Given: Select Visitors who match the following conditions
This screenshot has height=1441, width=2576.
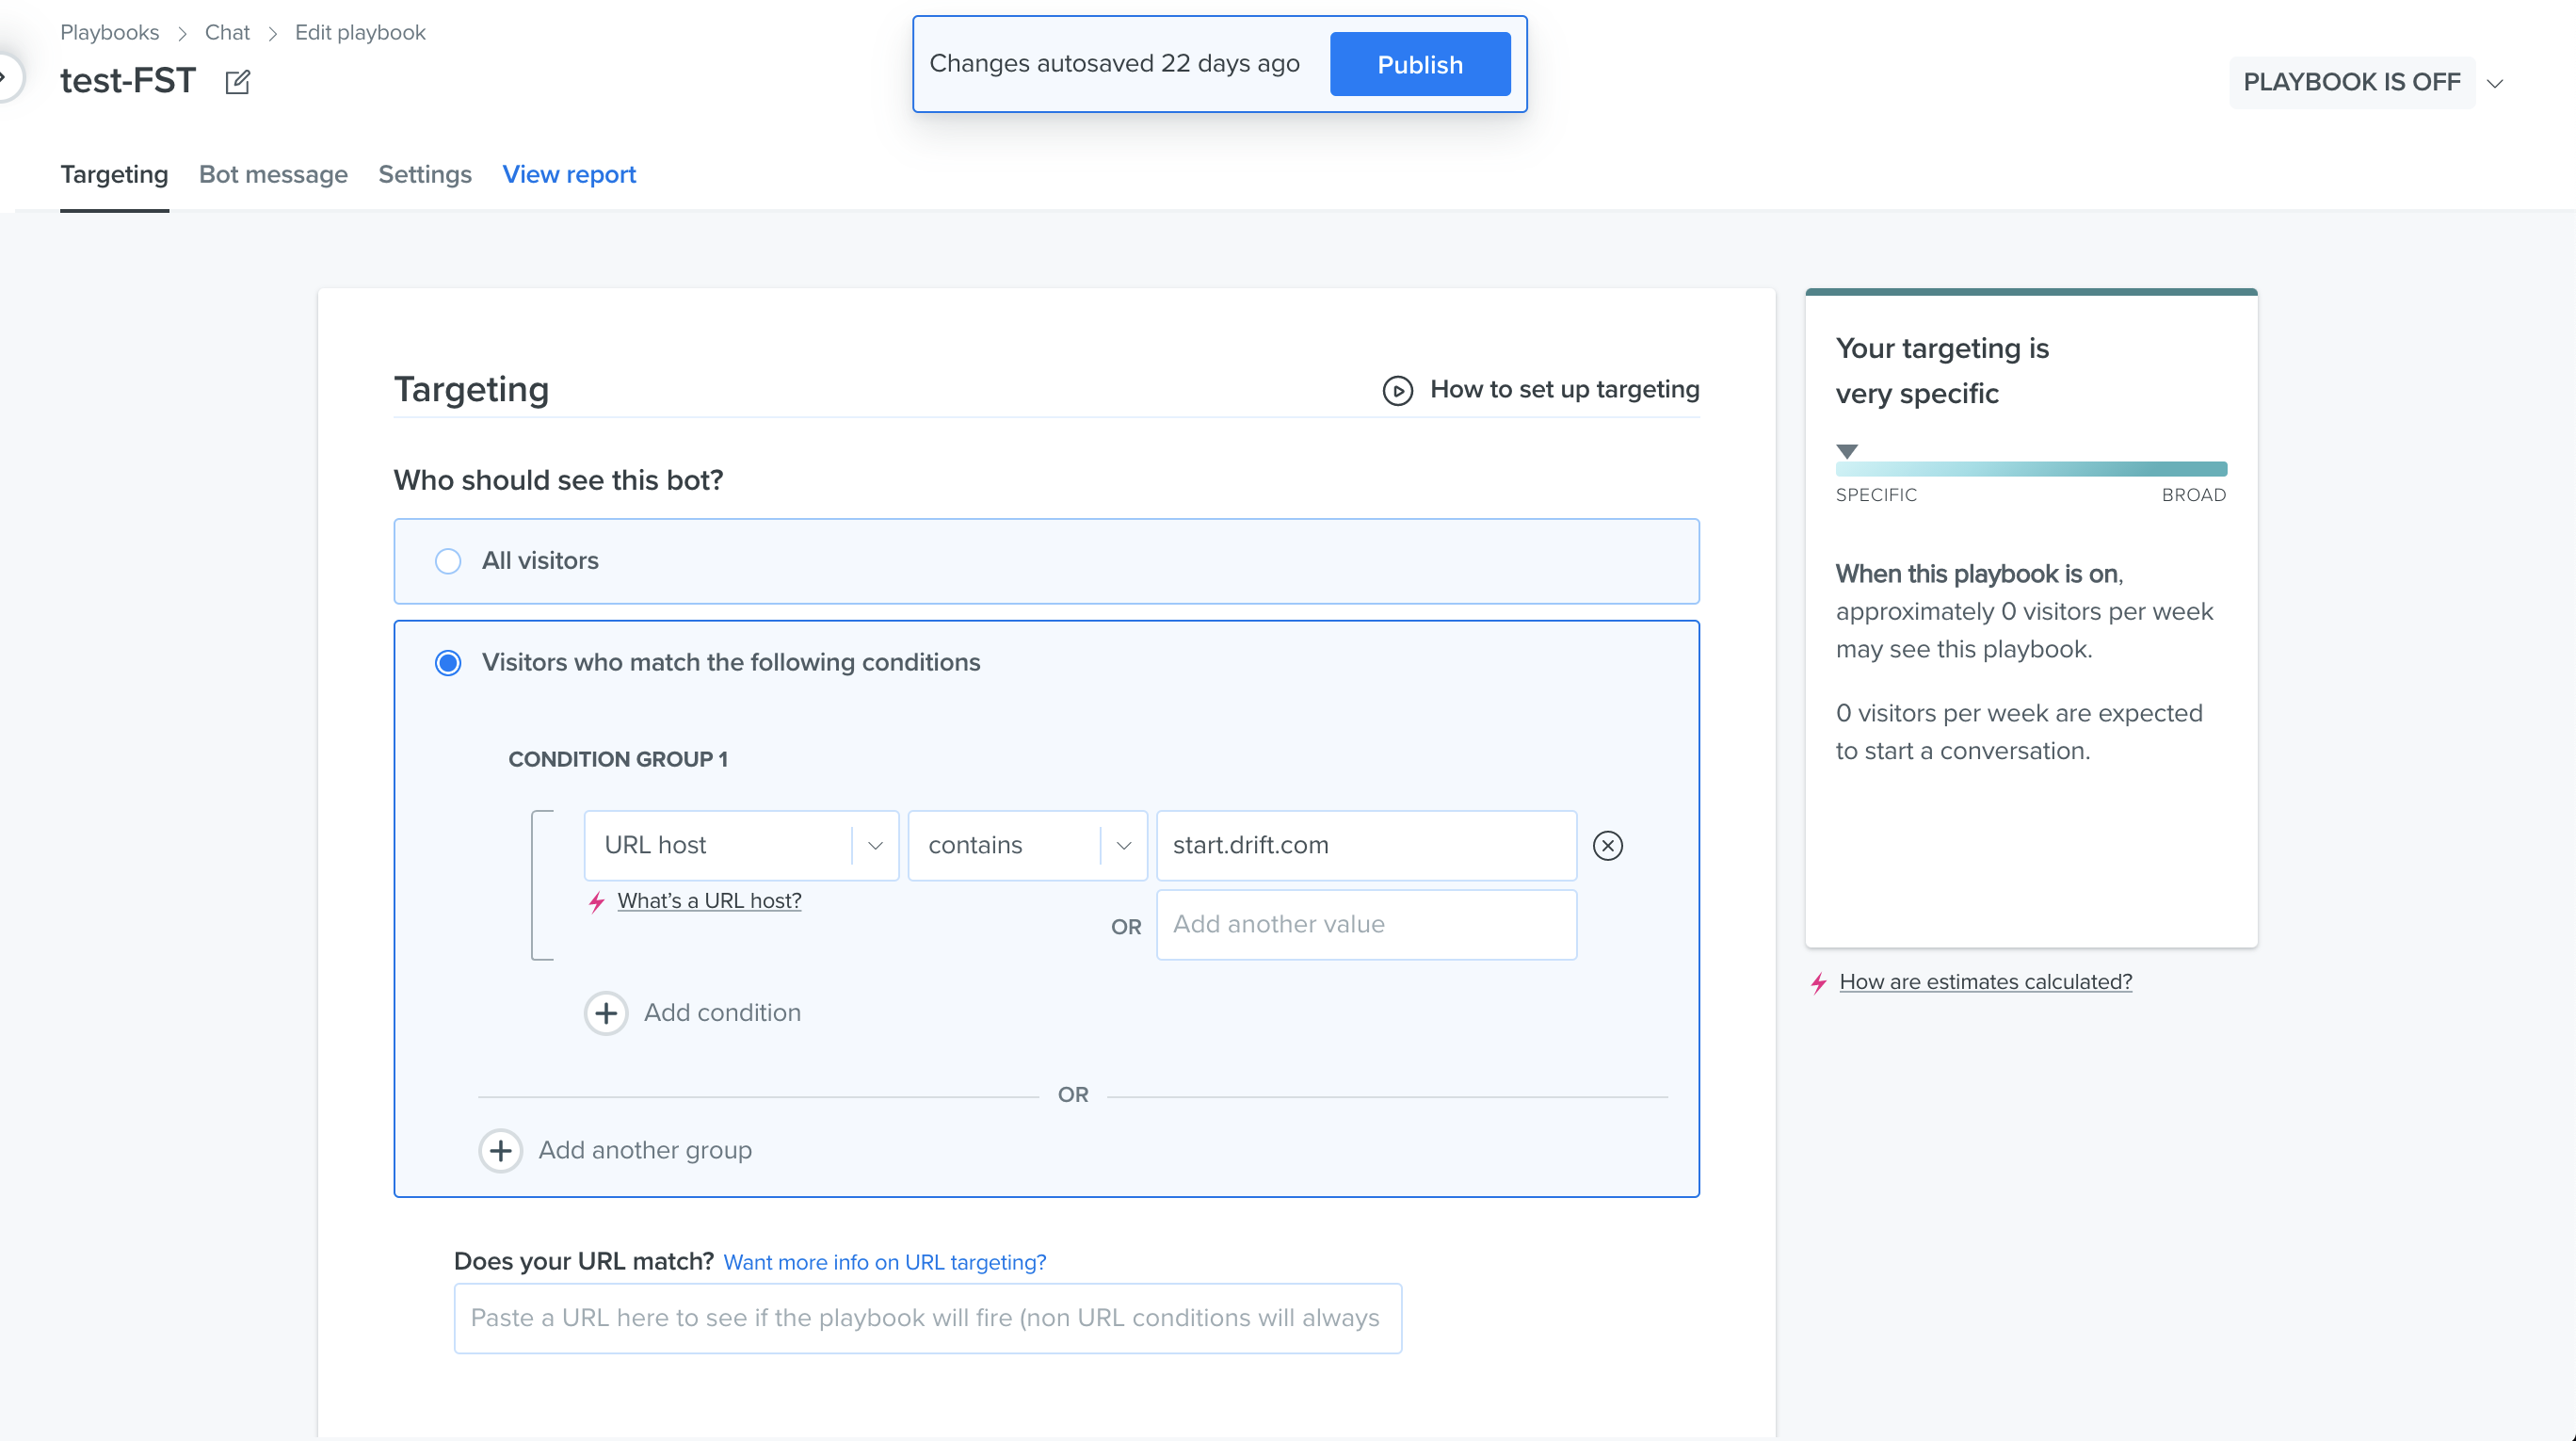Looking at the screenshot, I should click(448, 663).
